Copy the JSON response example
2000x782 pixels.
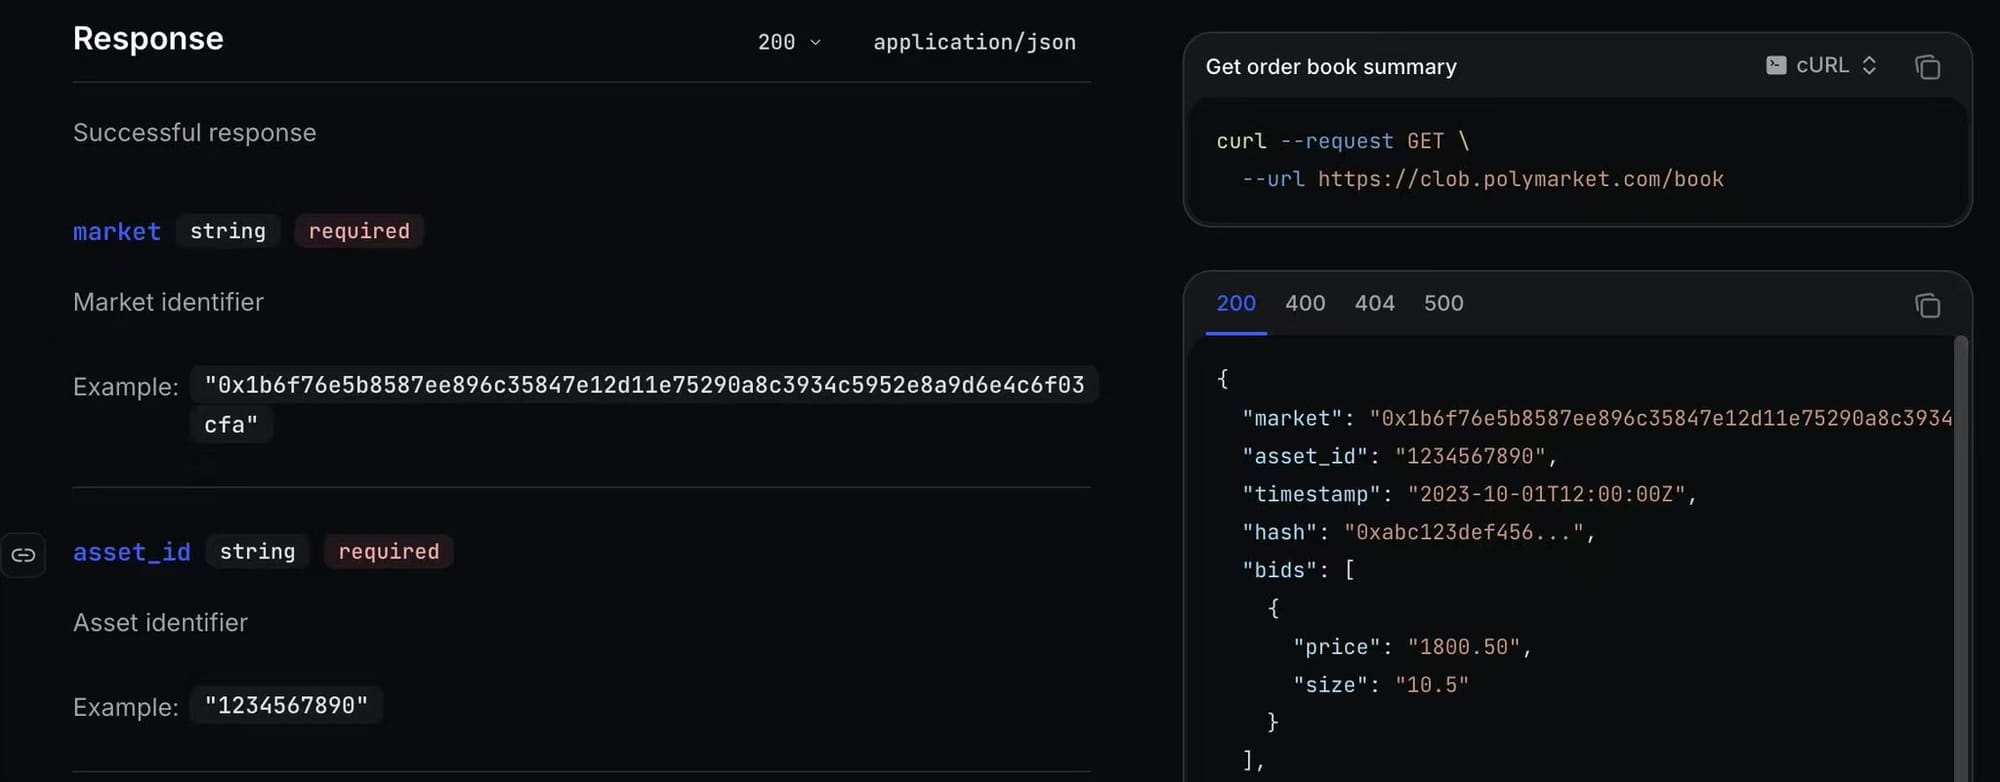[1927, 305]
